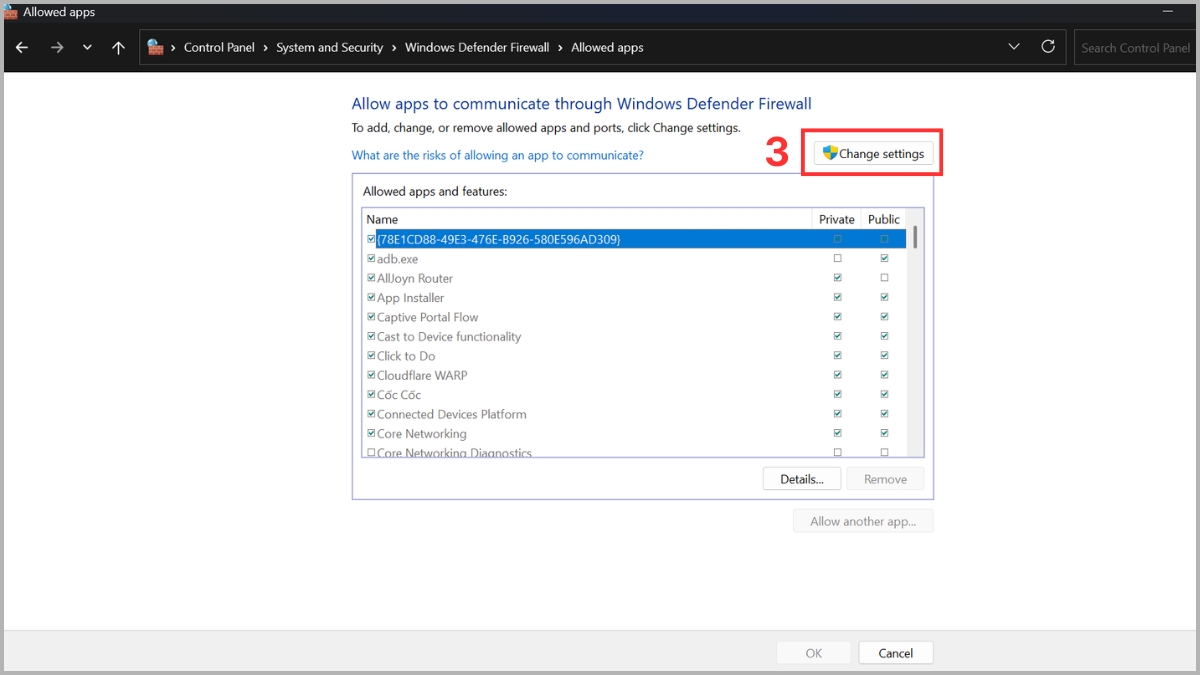Toggle Captive Portal Flow Private checkbox
The height and width of the screenshot is (675, 1200).
[x=837, y=317]
